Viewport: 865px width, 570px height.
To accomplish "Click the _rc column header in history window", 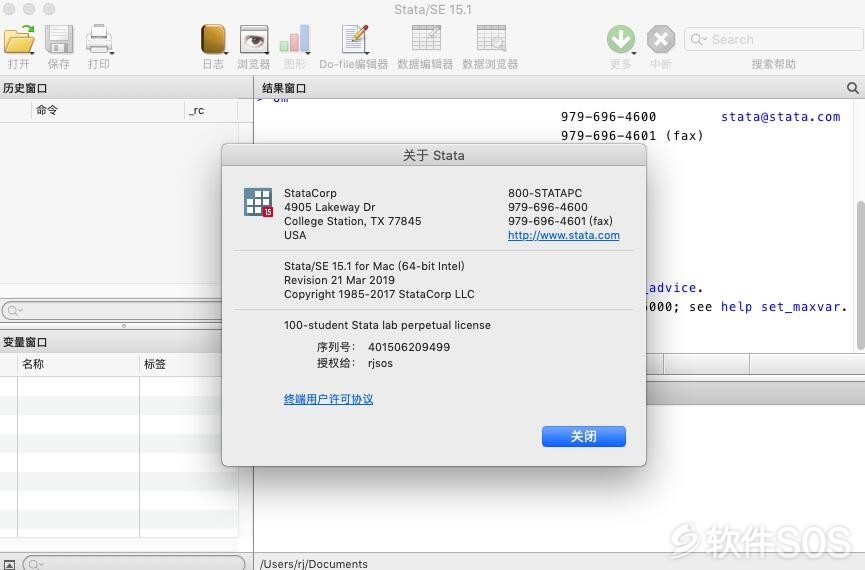I will pyautogui.click(x=211, y=110).
